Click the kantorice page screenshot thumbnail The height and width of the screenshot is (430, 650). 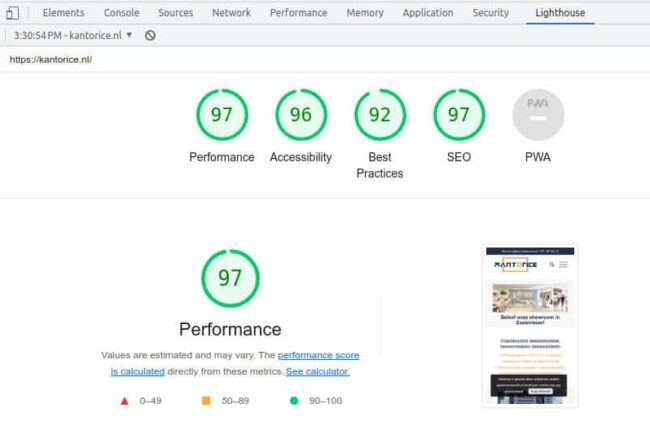click(x=530, y=326)
